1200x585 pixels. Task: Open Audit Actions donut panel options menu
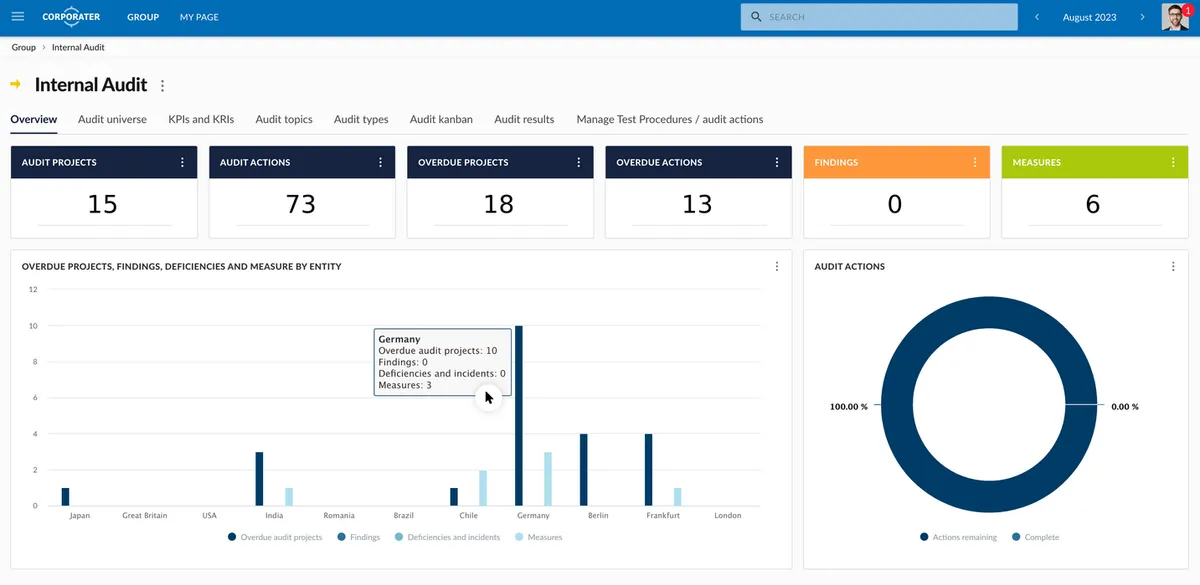[1173, 266]
